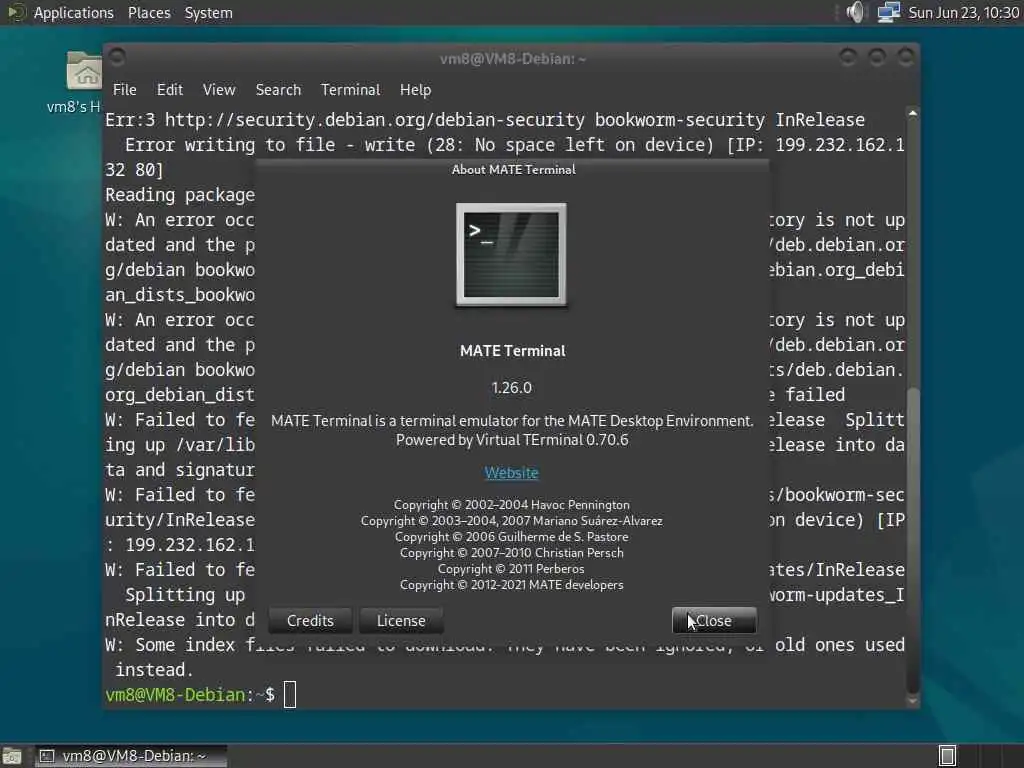Click the MATE Terminal logo image
The height and width of the screenshot is (768, 1024).
tap(511, 254)
